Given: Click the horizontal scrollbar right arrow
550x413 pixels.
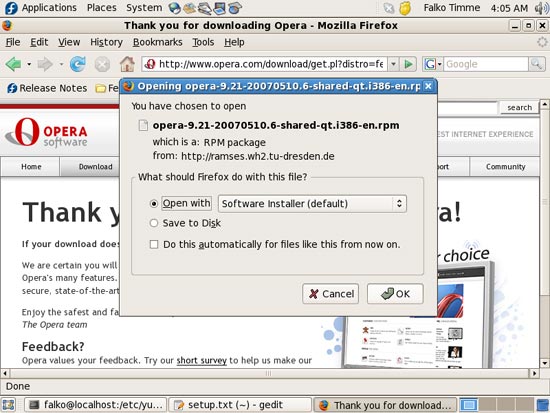Looking at the screenshot, I should pos(534,373).
